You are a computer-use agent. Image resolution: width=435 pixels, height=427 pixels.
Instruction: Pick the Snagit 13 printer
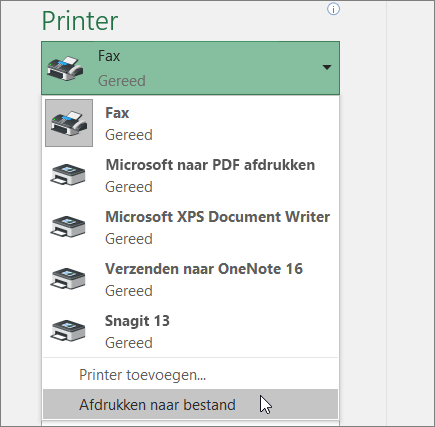190,331
